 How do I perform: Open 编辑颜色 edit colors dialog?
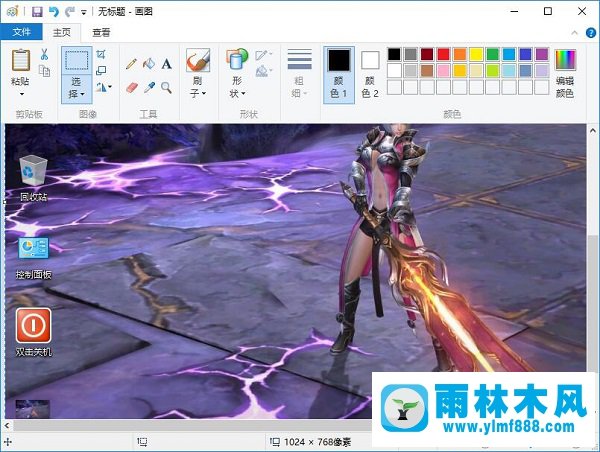coord(565,73)
